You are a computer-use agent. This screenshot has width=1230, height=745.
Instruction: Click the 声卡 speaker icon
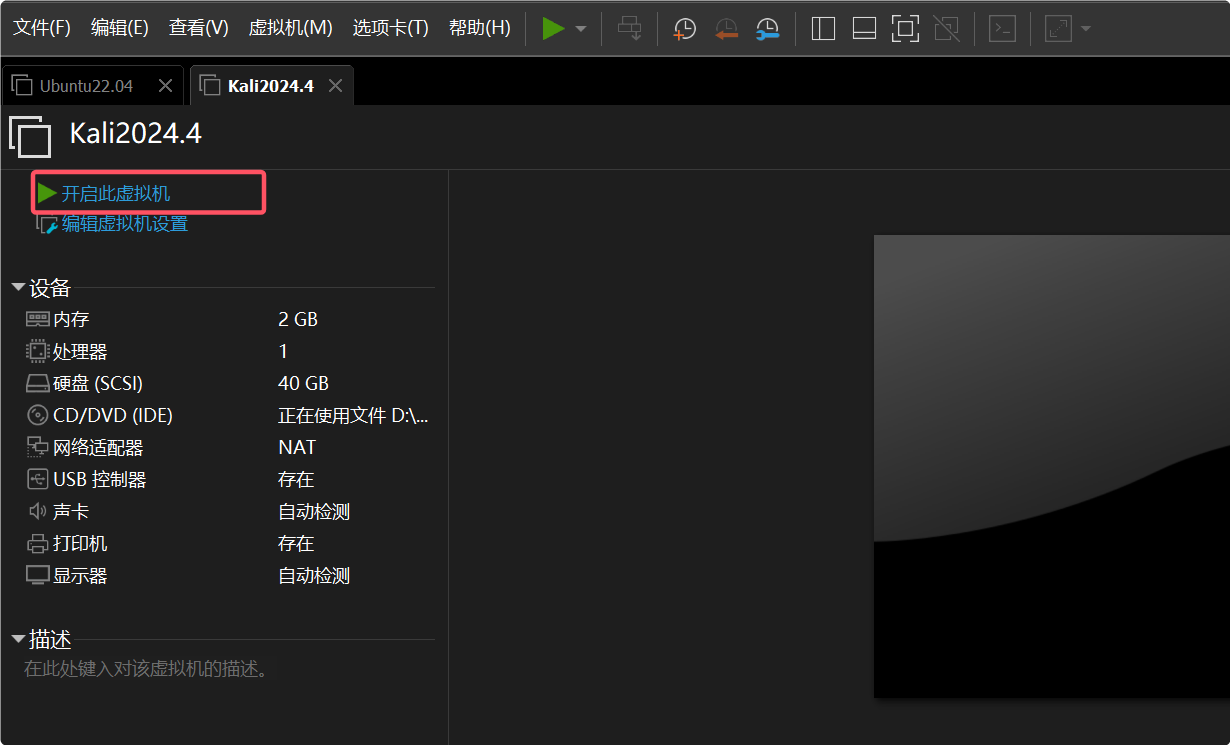pos(38,511)
